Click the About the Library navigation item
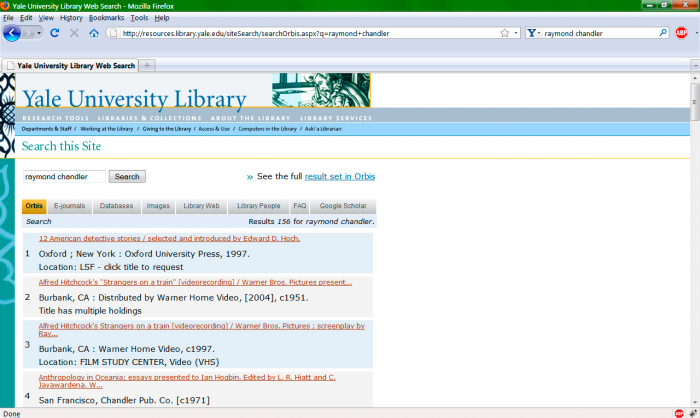The image size is (700, 418). pyautogui.click(x=250, y=118)
